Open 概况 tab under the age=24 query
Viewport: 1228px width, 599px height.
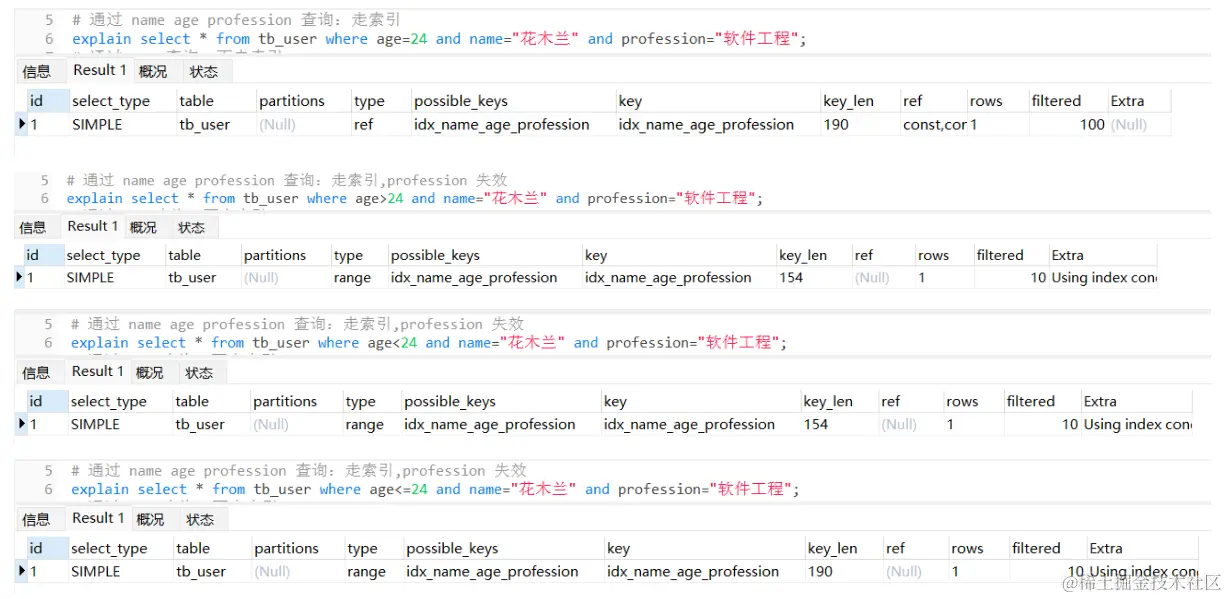pyautogui.click(x=153, y=71)
